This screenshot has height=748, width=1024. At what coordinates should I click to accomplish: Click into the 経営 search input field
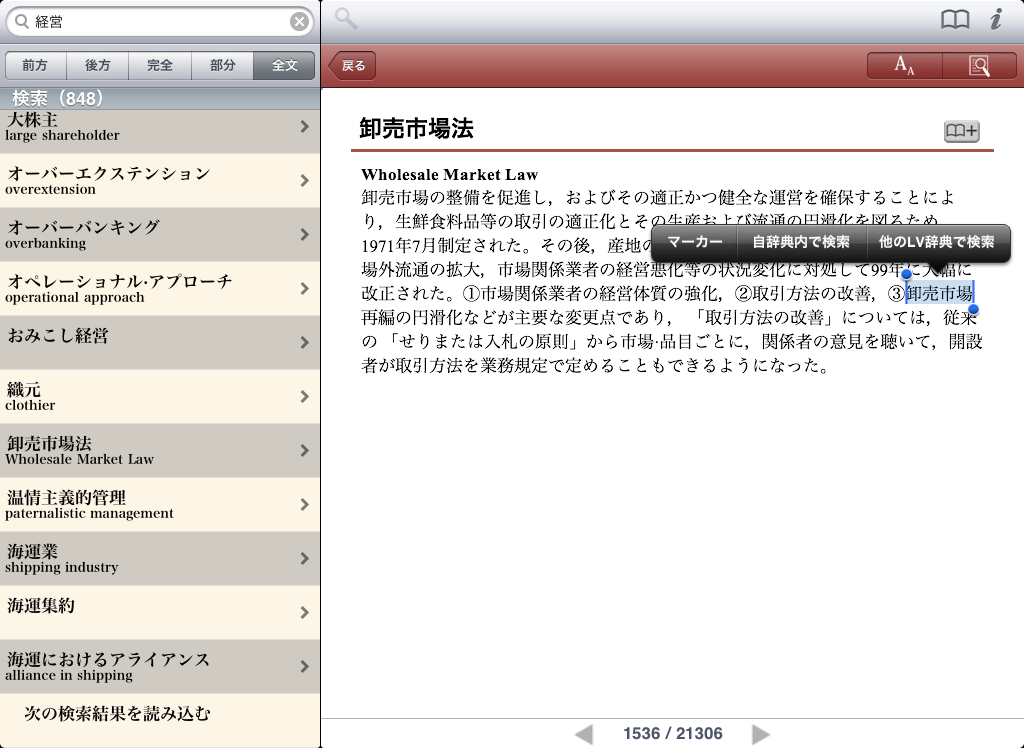click(x=160, y=21)
